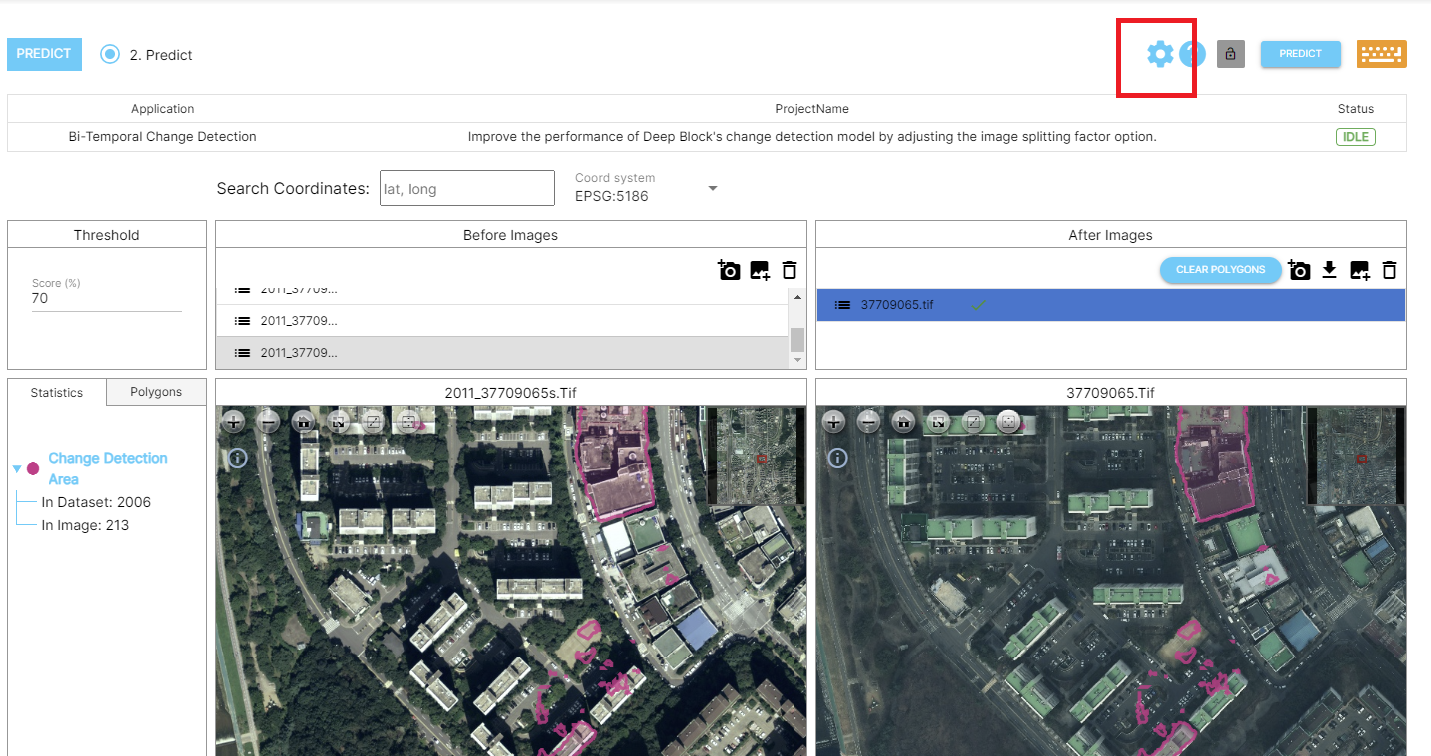Image resolution: width=1431 pixels, height=756 pixels.
Task: Select the '2. Predict' radio button
Action: (110, 54)
